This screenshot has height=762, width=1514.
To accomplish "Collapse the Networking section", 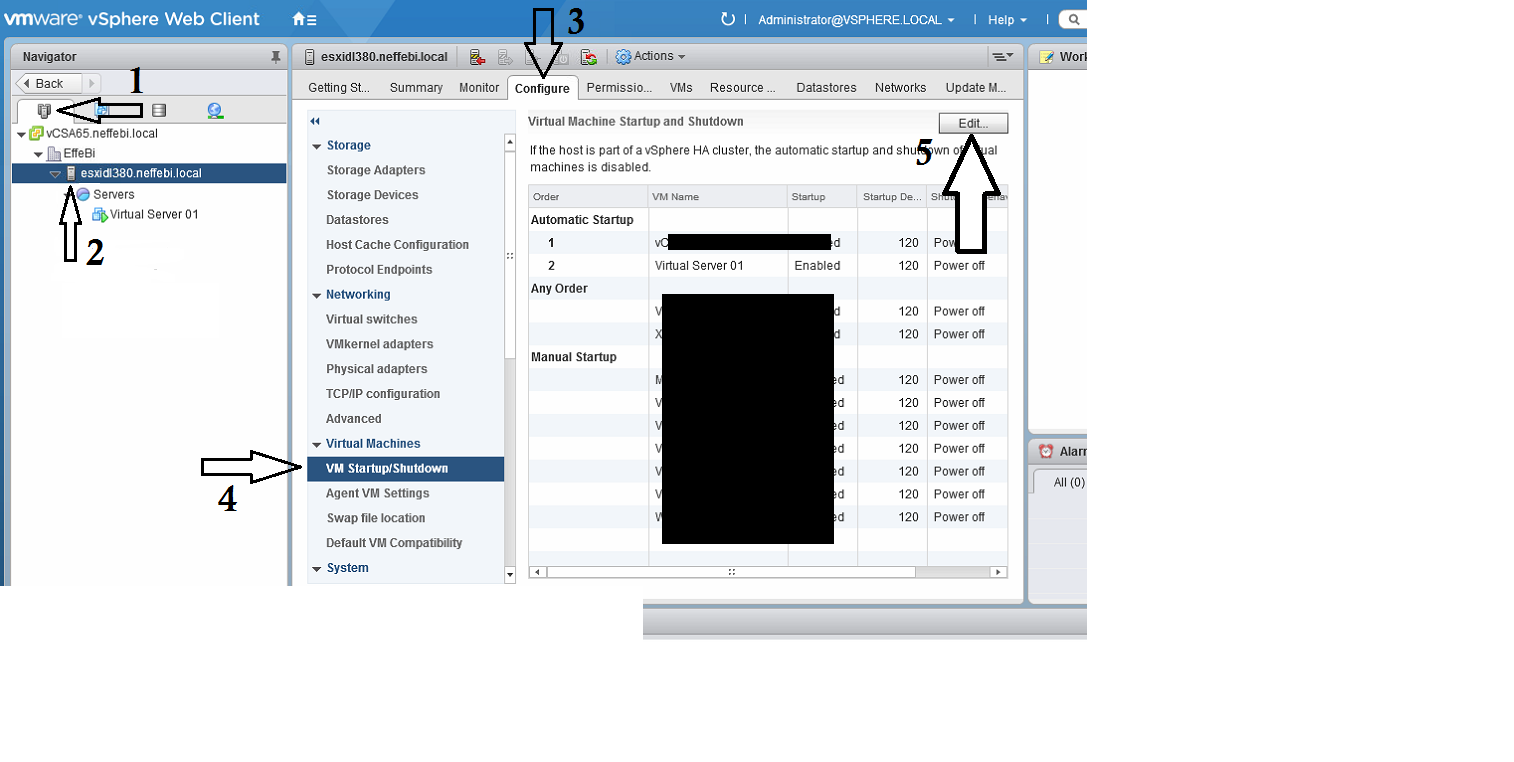I will 316,295.
